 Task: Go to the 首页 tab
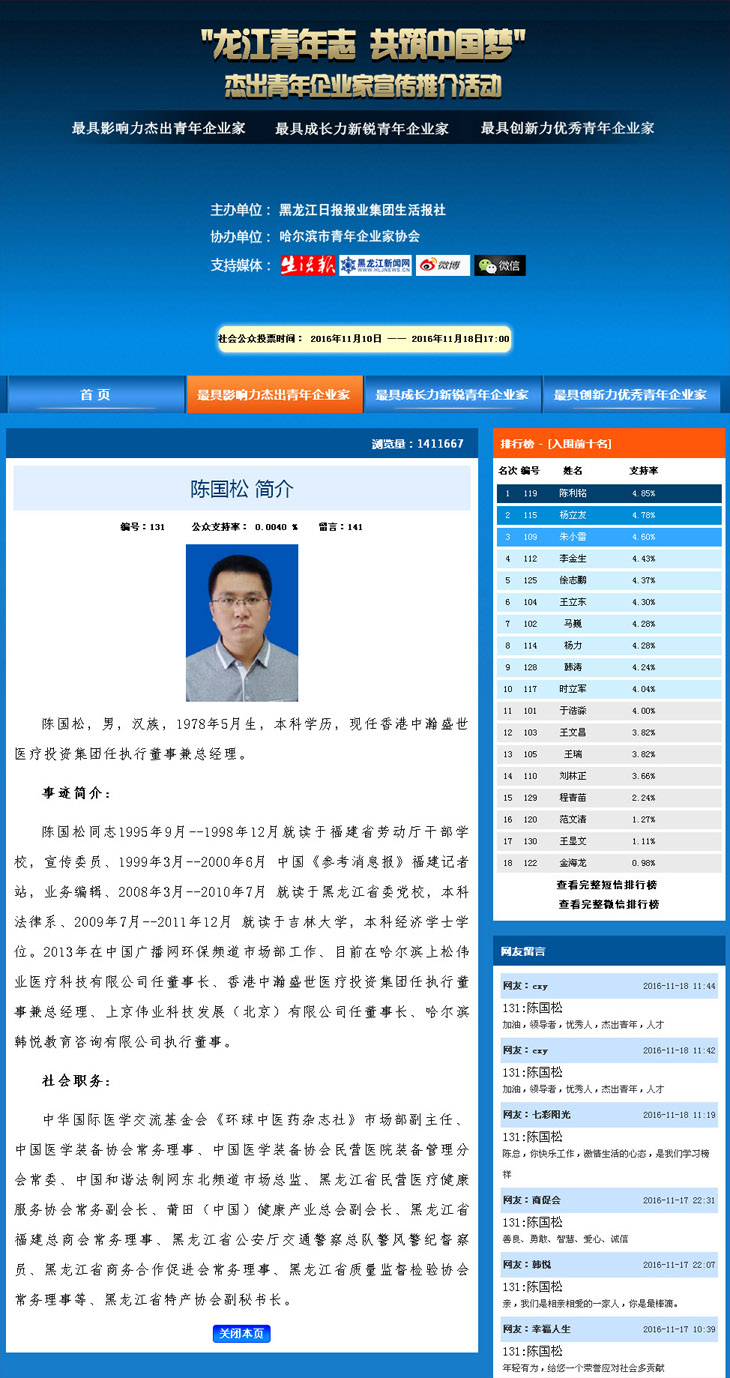point(95,395)
